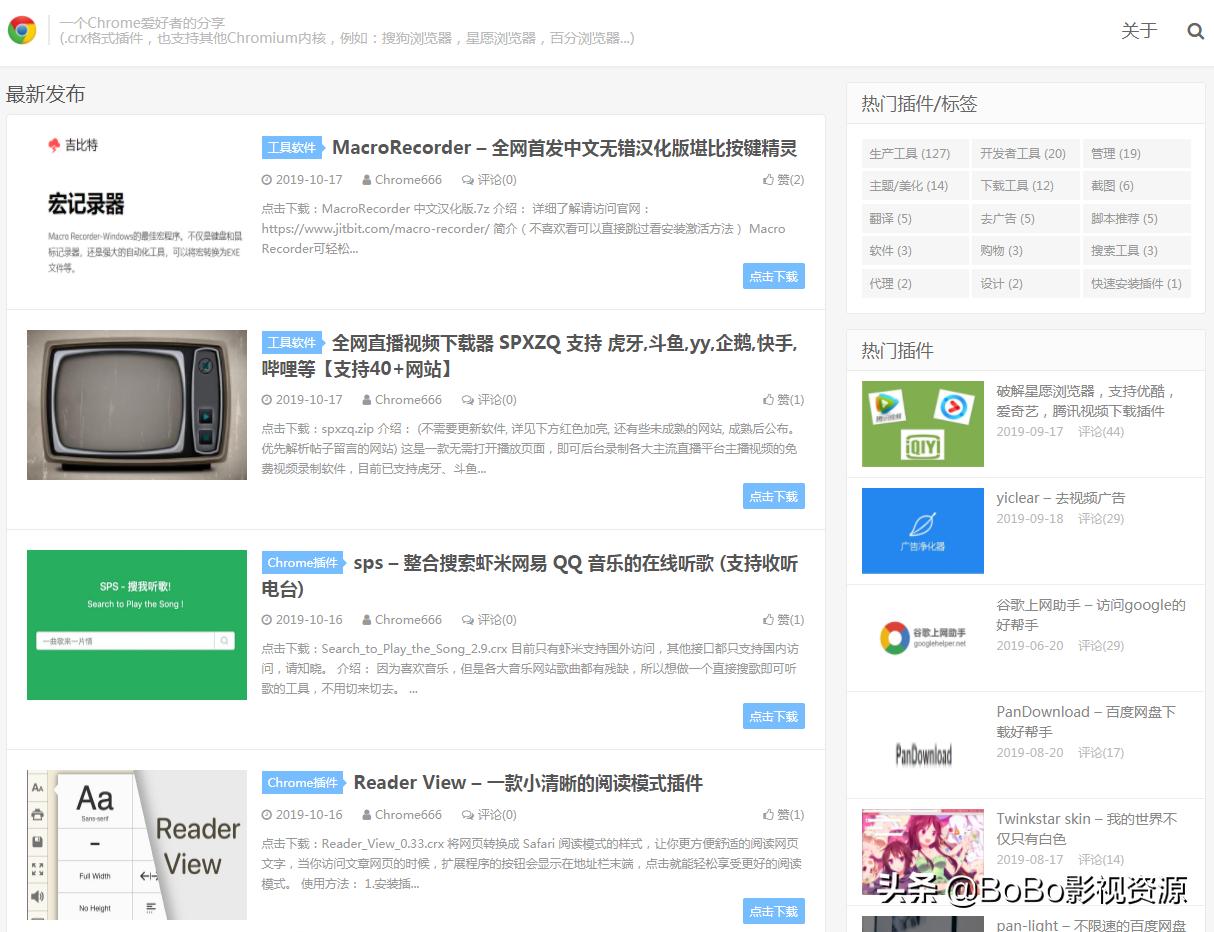Image resolution: width=1214 pixels, height=932 pixels.
Task: Click the green SPS music search thumbnail
Action: (136, 624)
